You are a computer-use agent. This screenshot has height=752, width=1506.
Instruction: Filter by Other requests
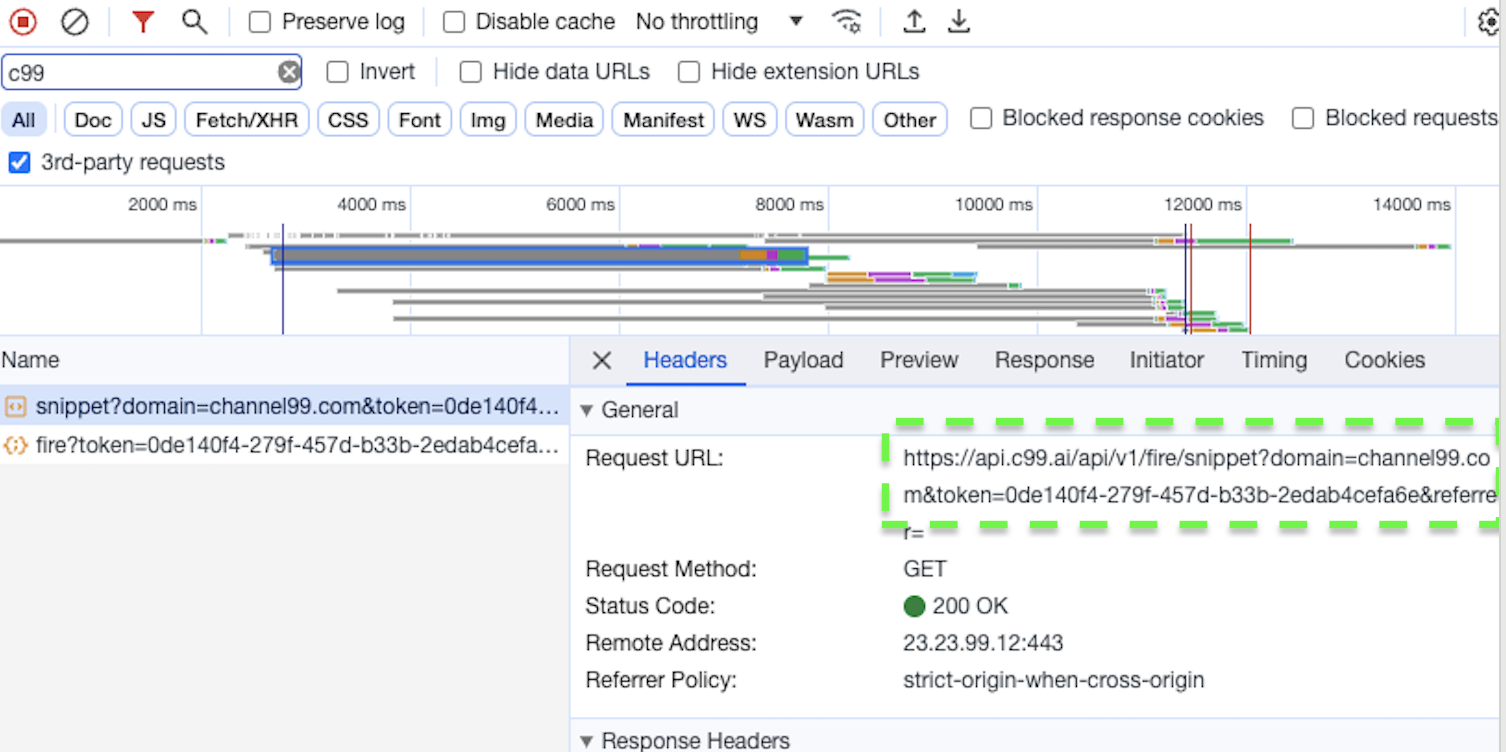pyautogui.click(x=910, y=120)
